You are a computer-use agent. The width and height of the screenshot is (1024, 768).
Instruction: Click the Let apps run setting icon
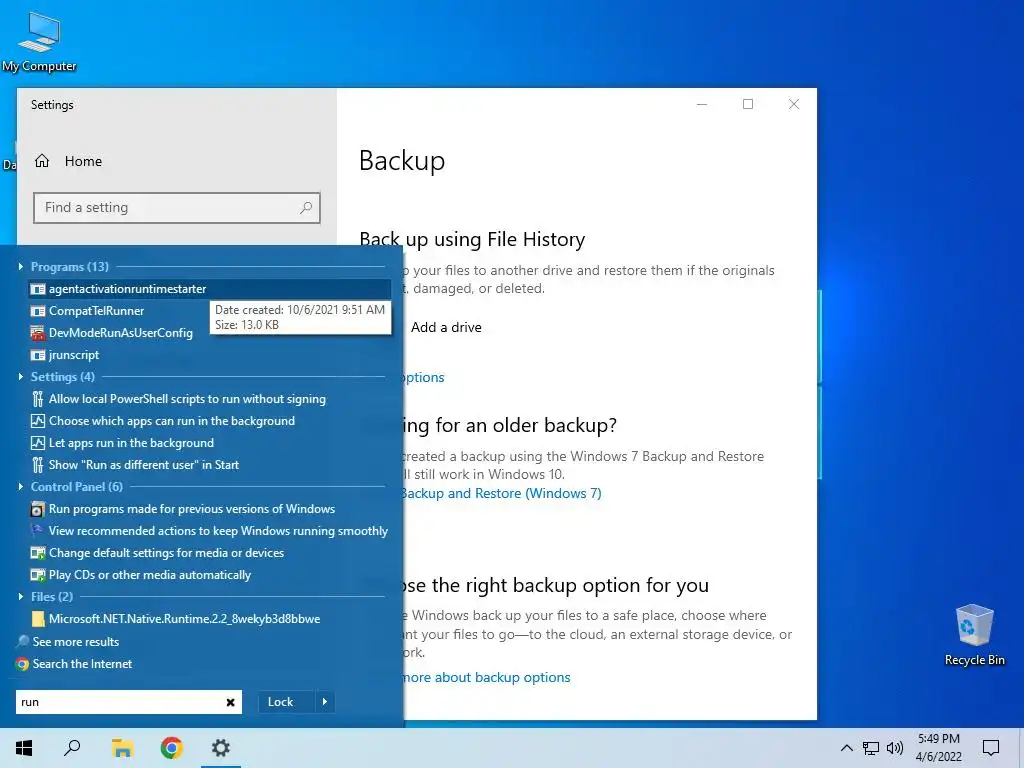click(38, 443)
